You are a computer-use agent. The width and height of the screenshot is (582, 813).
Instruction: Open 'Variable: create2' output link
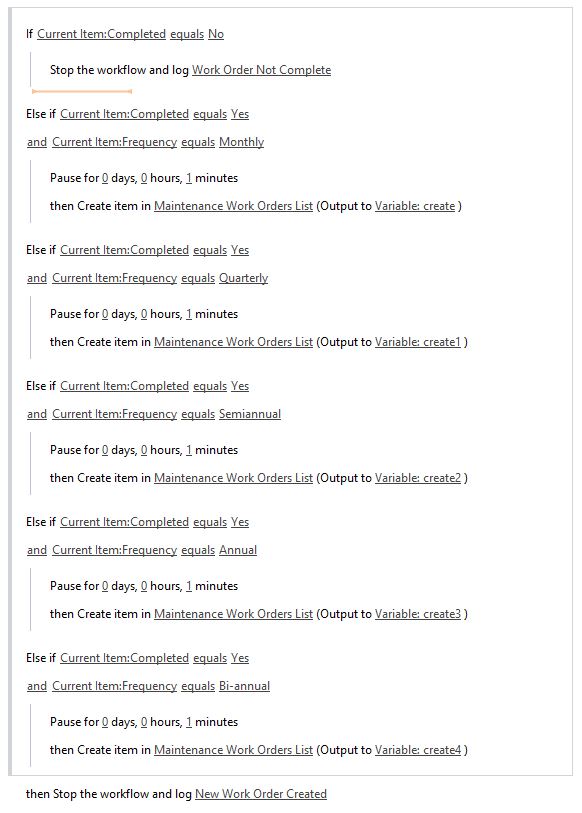tap(418, 478)
